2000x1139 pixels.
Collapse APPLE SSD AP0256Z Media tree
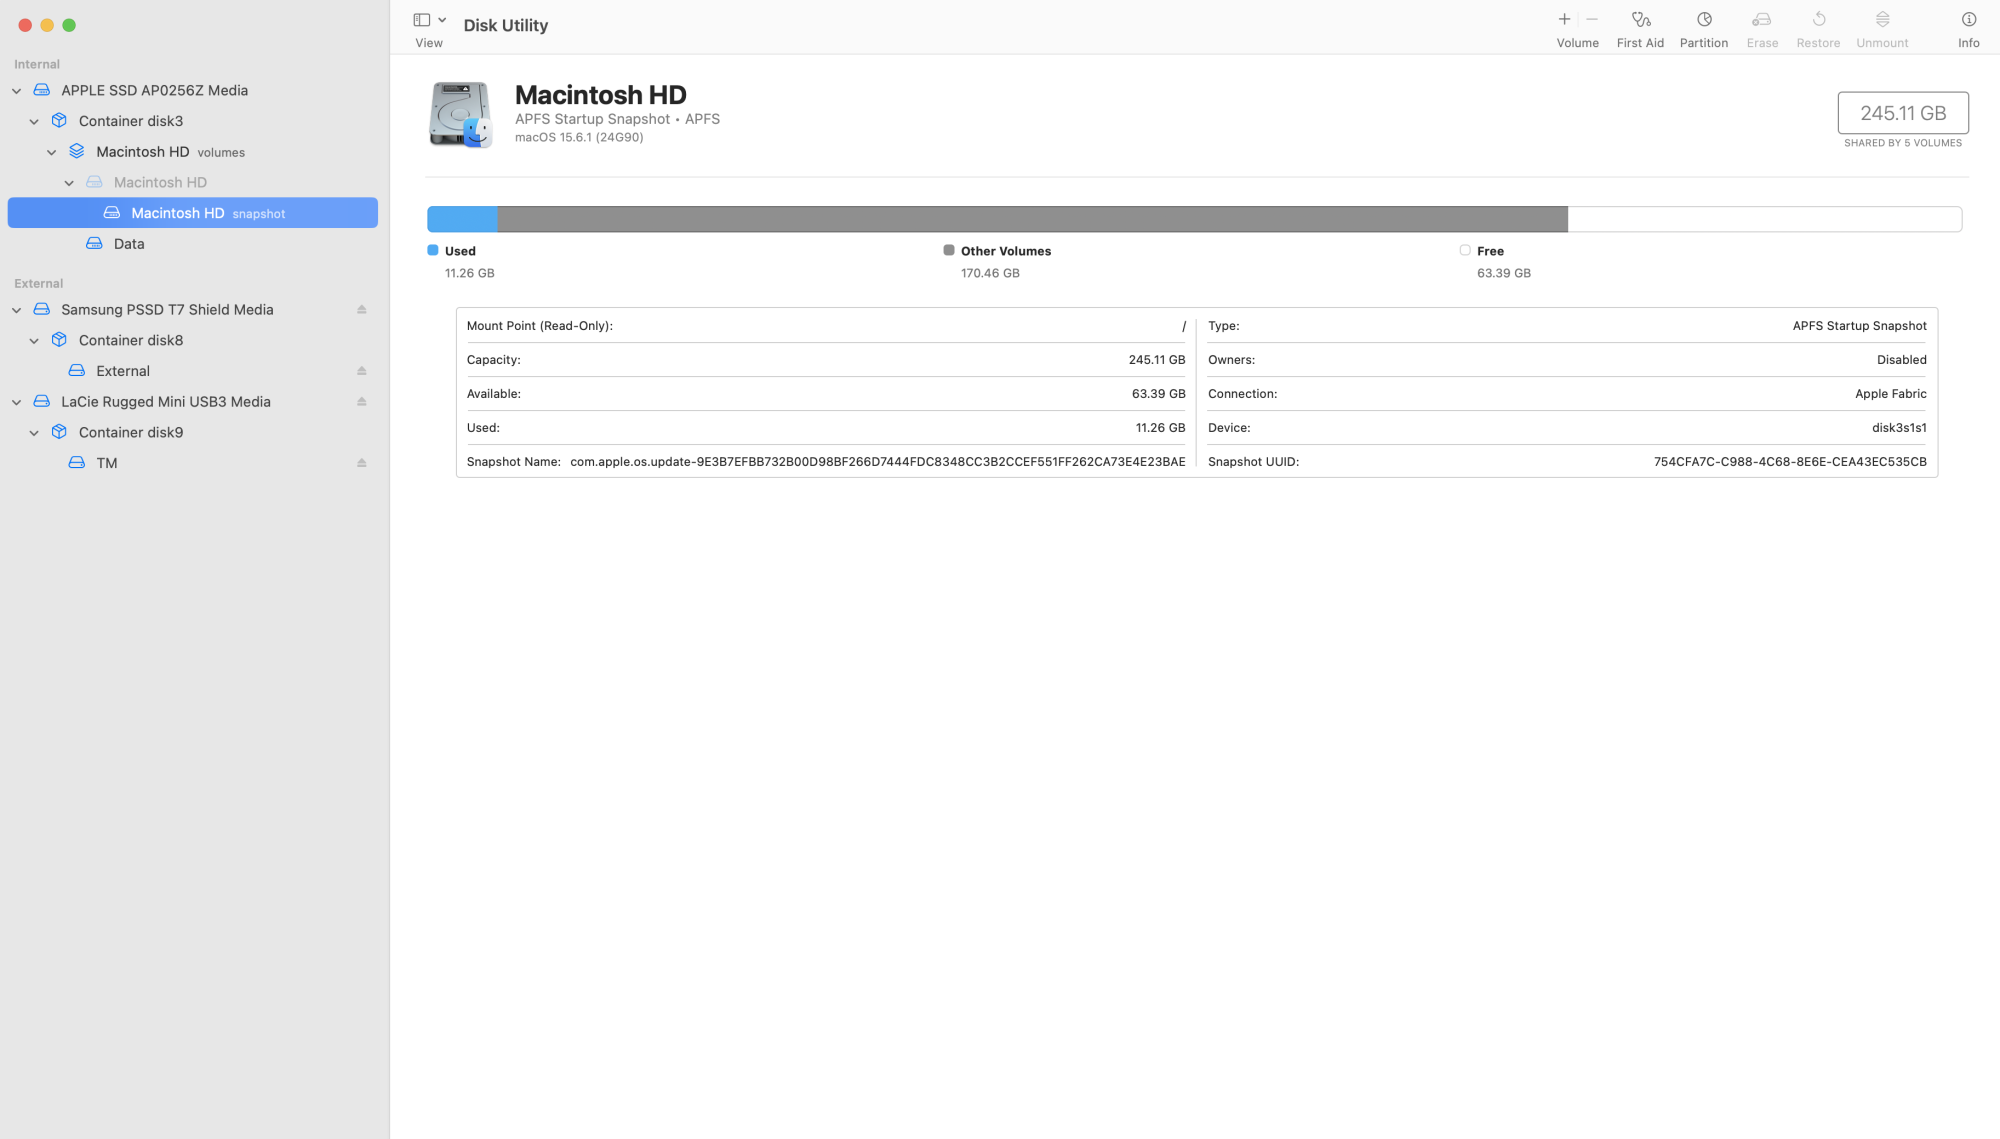coord(17,91)
